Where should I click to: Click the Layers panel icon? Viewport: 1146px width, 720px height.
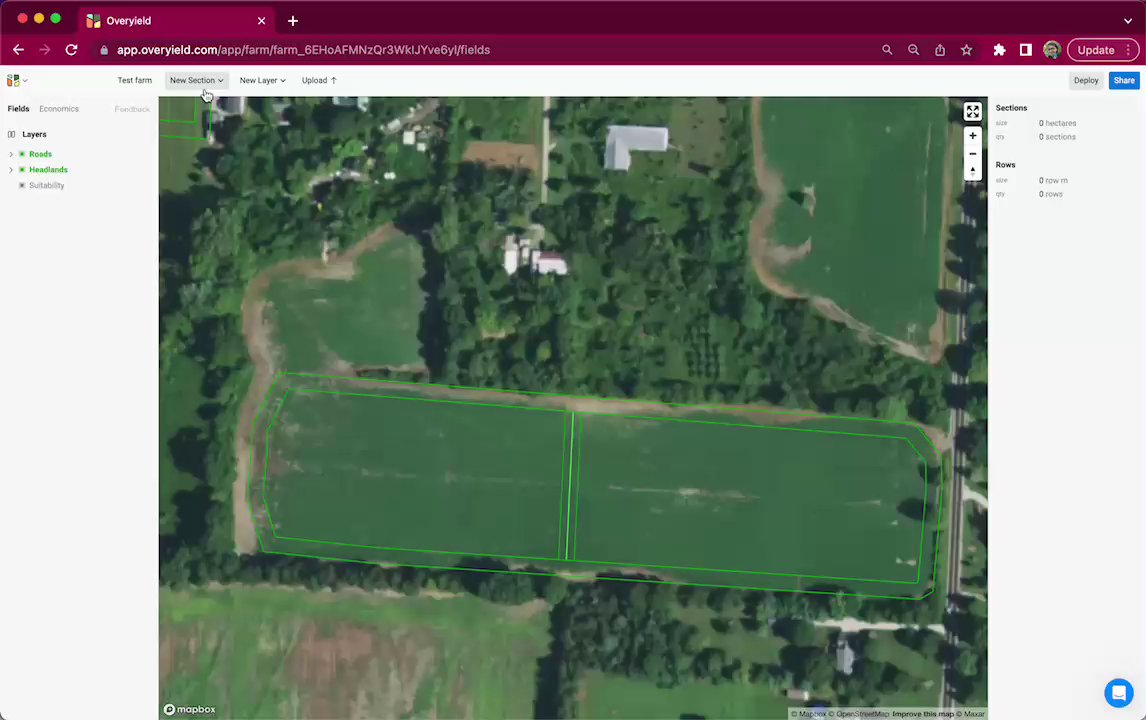tap(11, 134)
